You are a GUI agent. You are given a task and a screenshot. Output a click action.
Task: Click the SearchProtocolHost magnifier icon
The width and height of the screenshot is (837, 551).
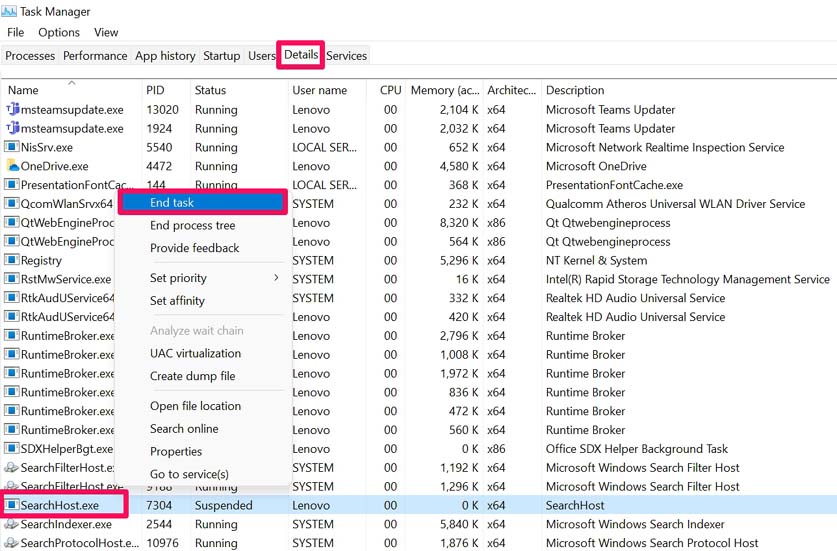point(12,542)
